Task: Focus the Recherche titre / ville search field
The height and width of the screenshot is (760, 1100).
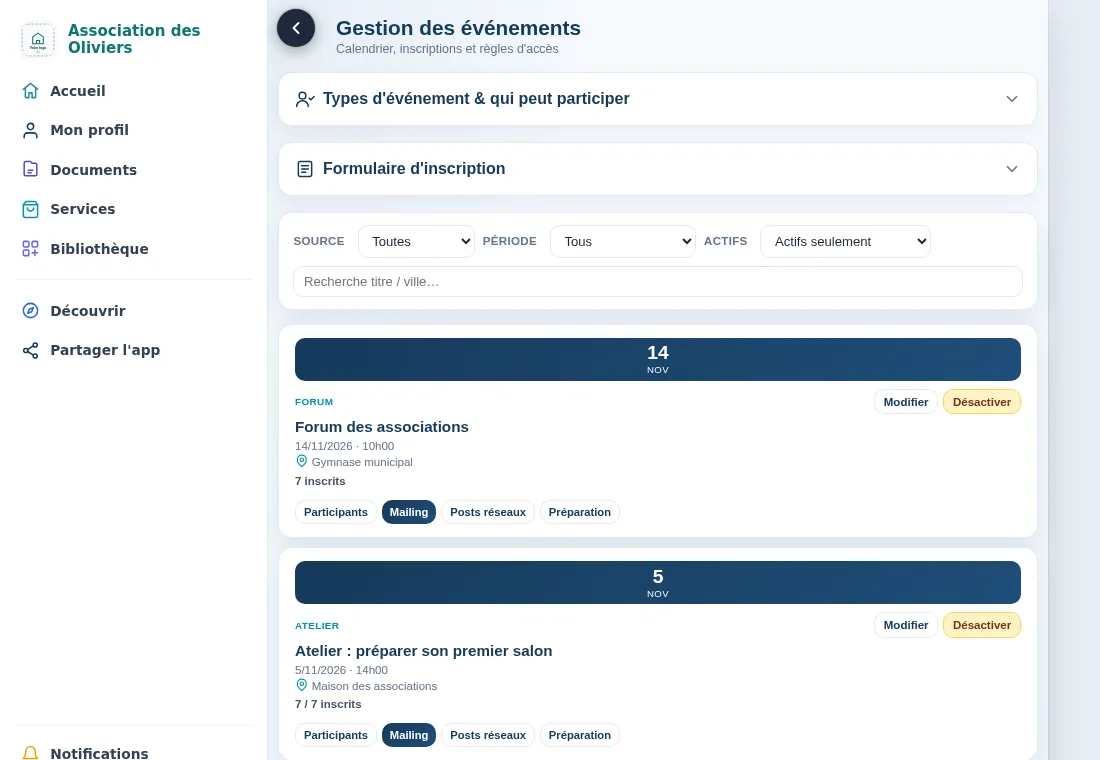Action: (x=657, y=281)
